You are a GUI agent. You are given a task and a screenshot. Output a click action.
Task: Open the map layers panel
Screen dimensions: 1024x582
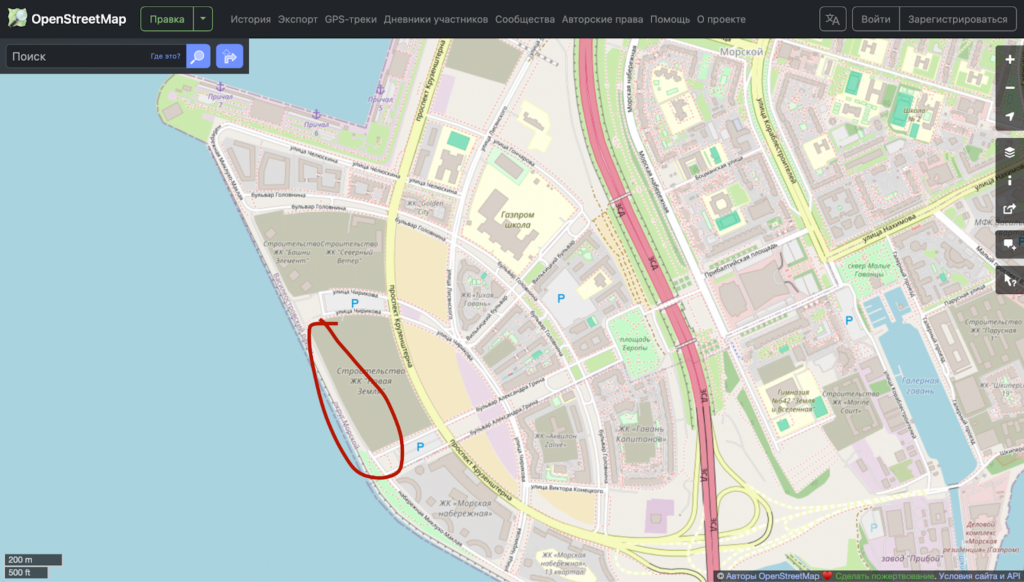point(1009,152)
